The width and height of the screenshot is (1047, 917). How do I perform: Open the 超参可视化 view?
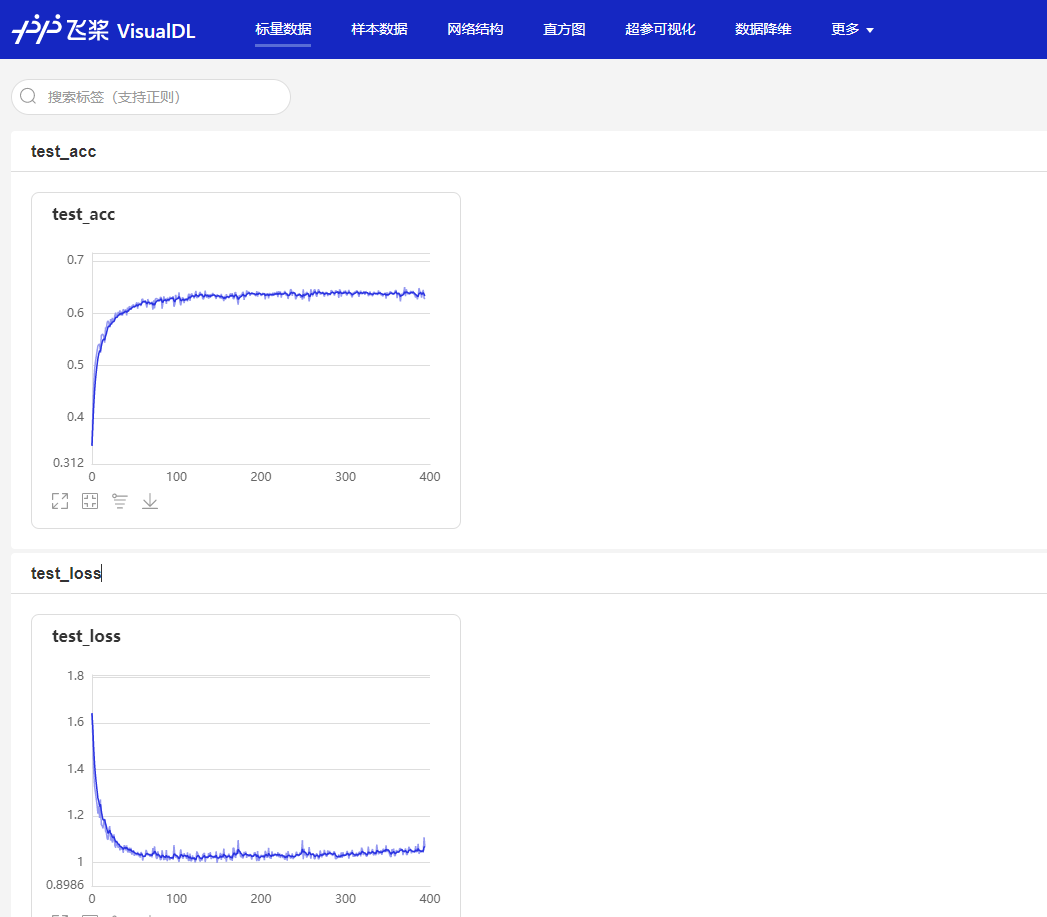pos(660,29)
